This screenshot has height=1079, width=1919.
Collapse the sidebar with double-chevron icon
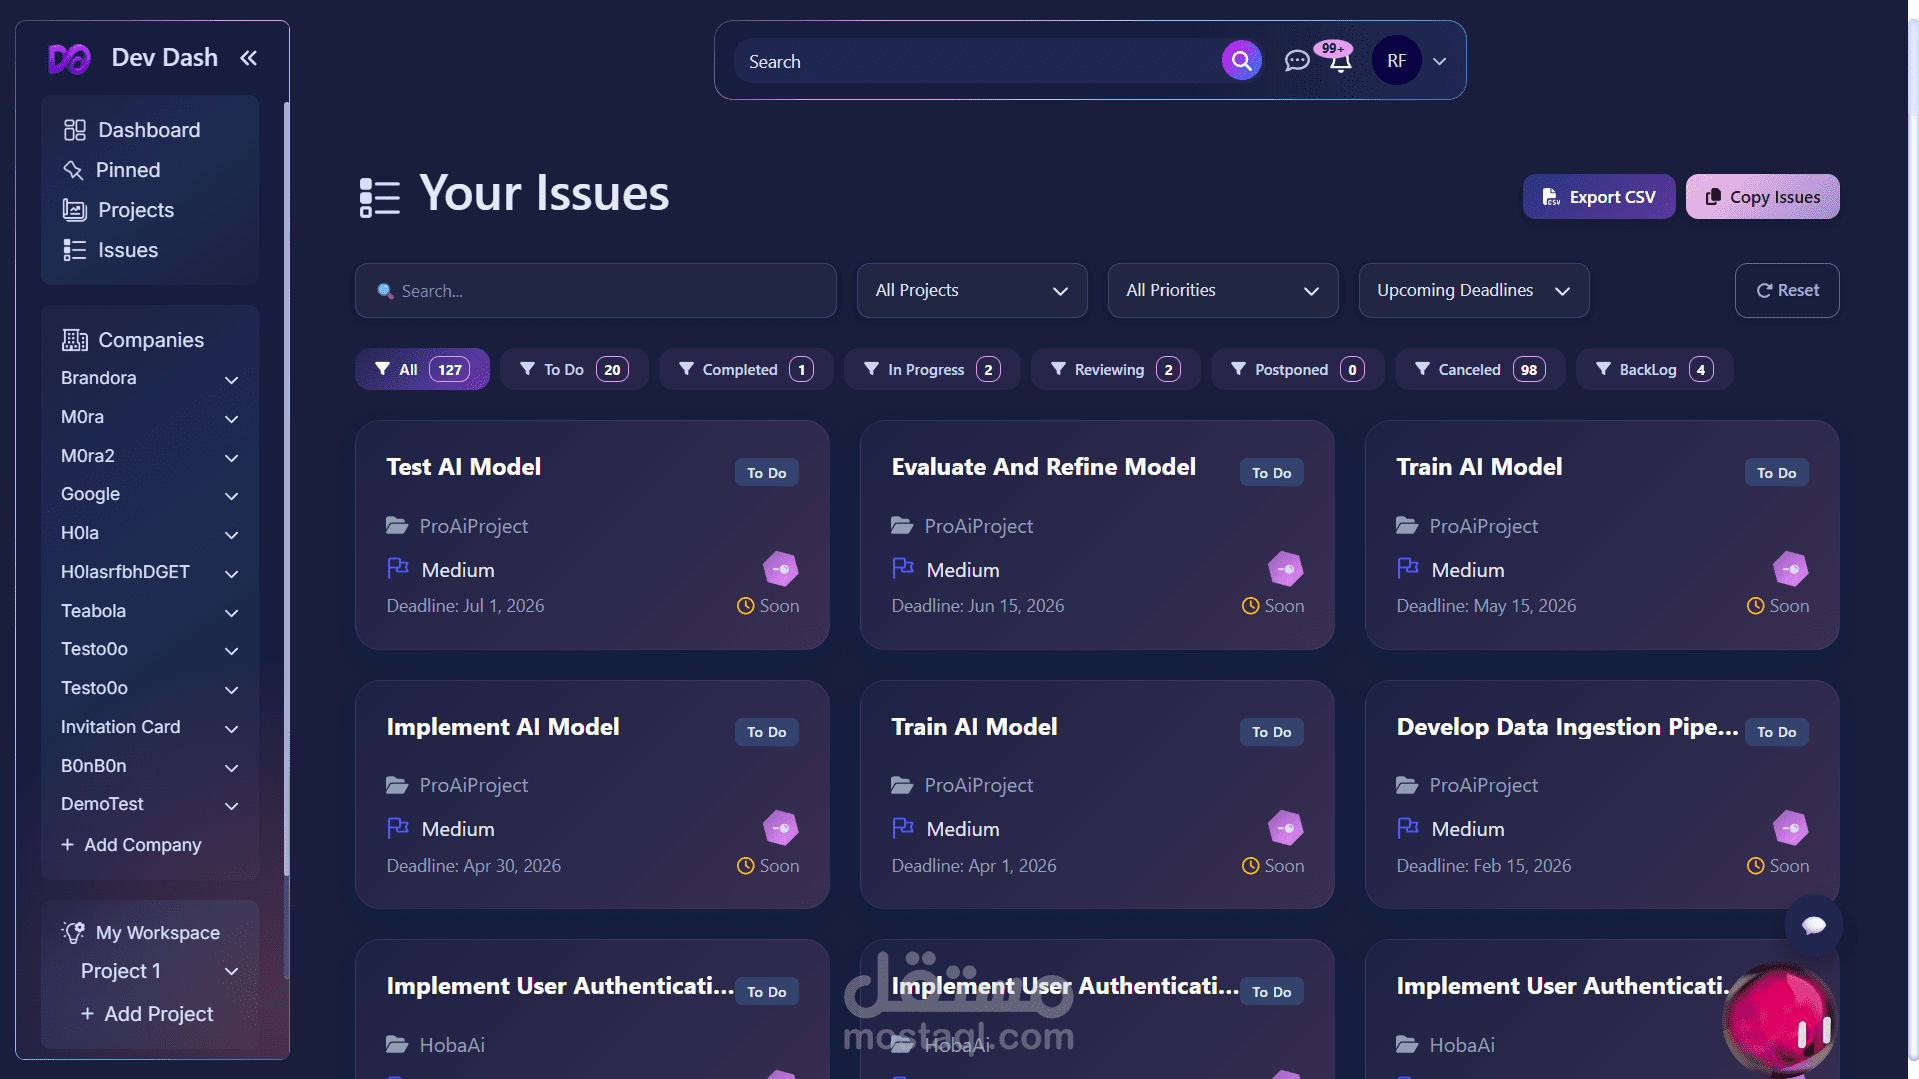[x=248, y=58]
